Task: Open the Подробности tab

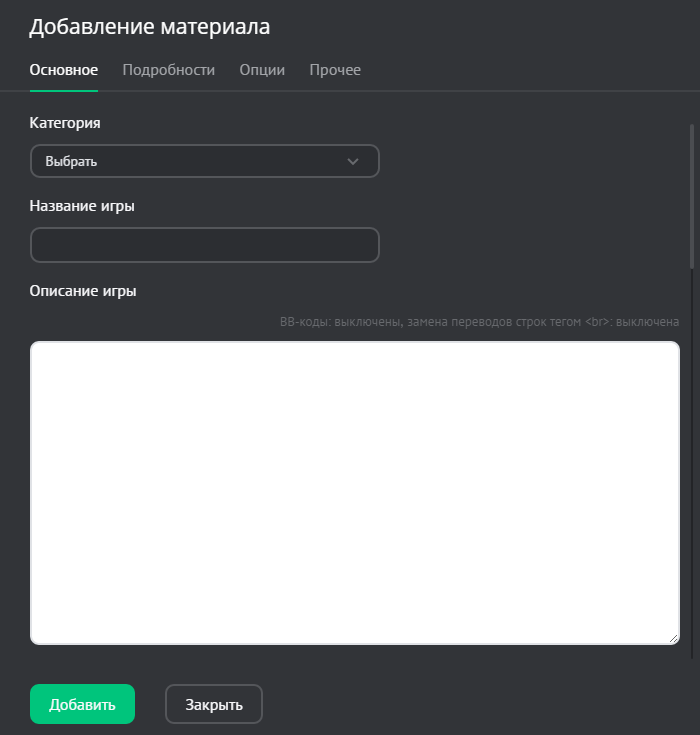Action: point(168,70)
